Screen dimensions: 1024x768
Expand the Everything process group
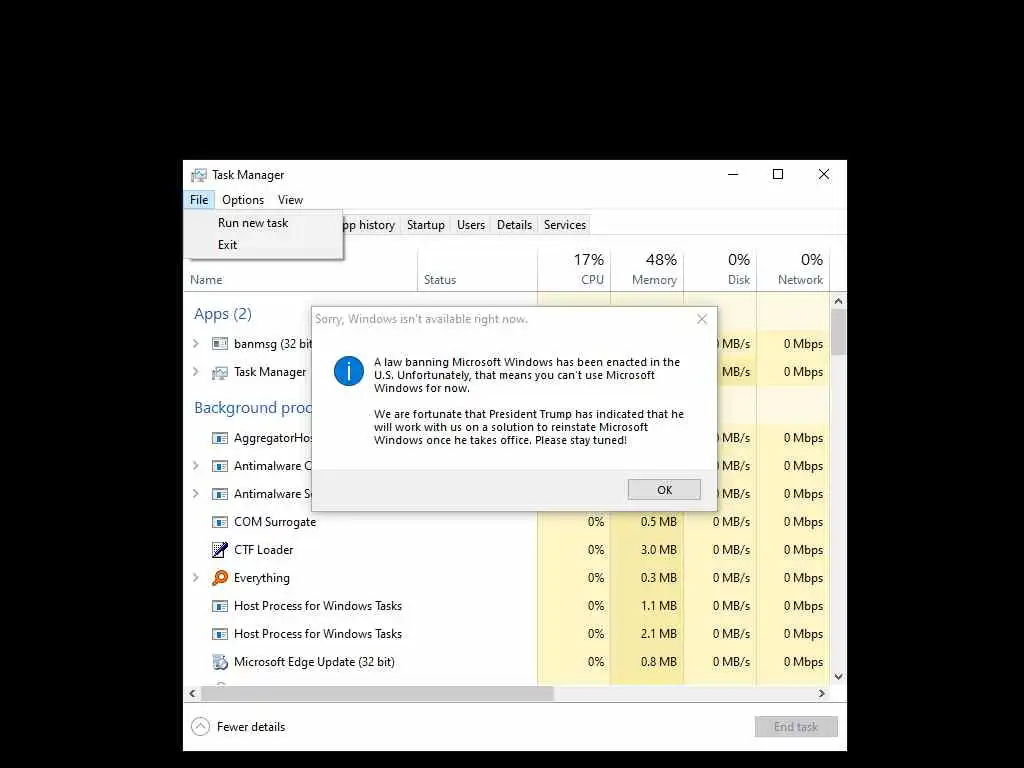pos(195,578)
